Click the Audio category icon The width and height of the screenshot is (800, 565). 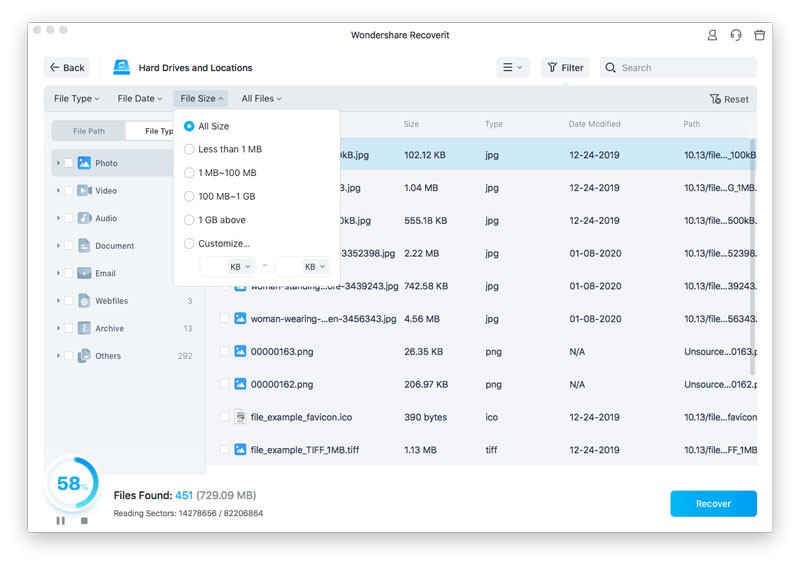point(84,218)
